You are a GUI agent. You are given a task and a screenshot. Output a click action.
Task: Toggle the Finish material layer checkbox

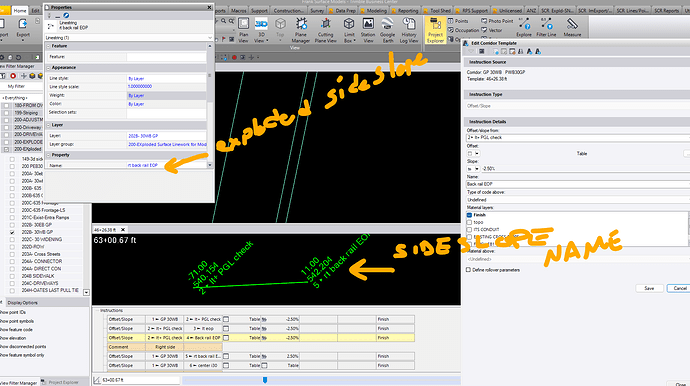pyautogui.click(x=469, y=215)
